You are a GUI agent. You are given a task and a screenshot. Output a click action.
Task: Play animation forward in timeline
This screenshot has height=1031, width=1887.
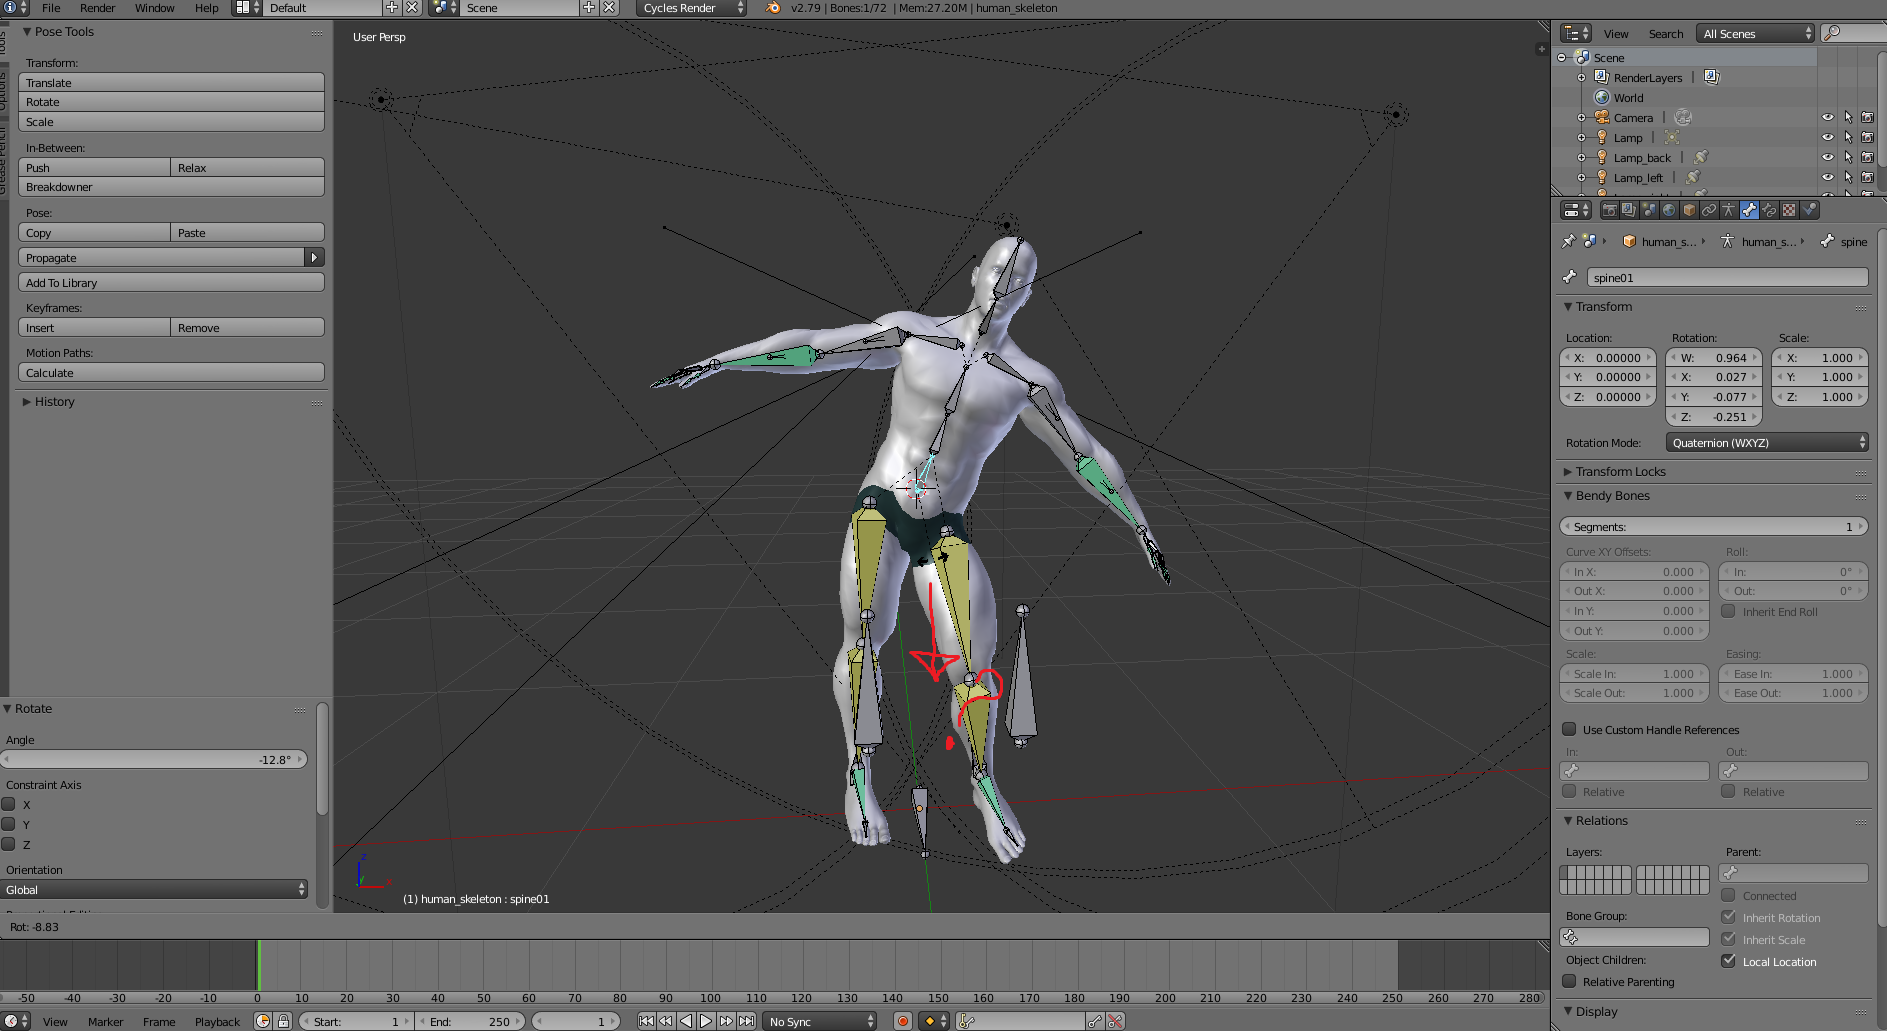click(706, 1021)
